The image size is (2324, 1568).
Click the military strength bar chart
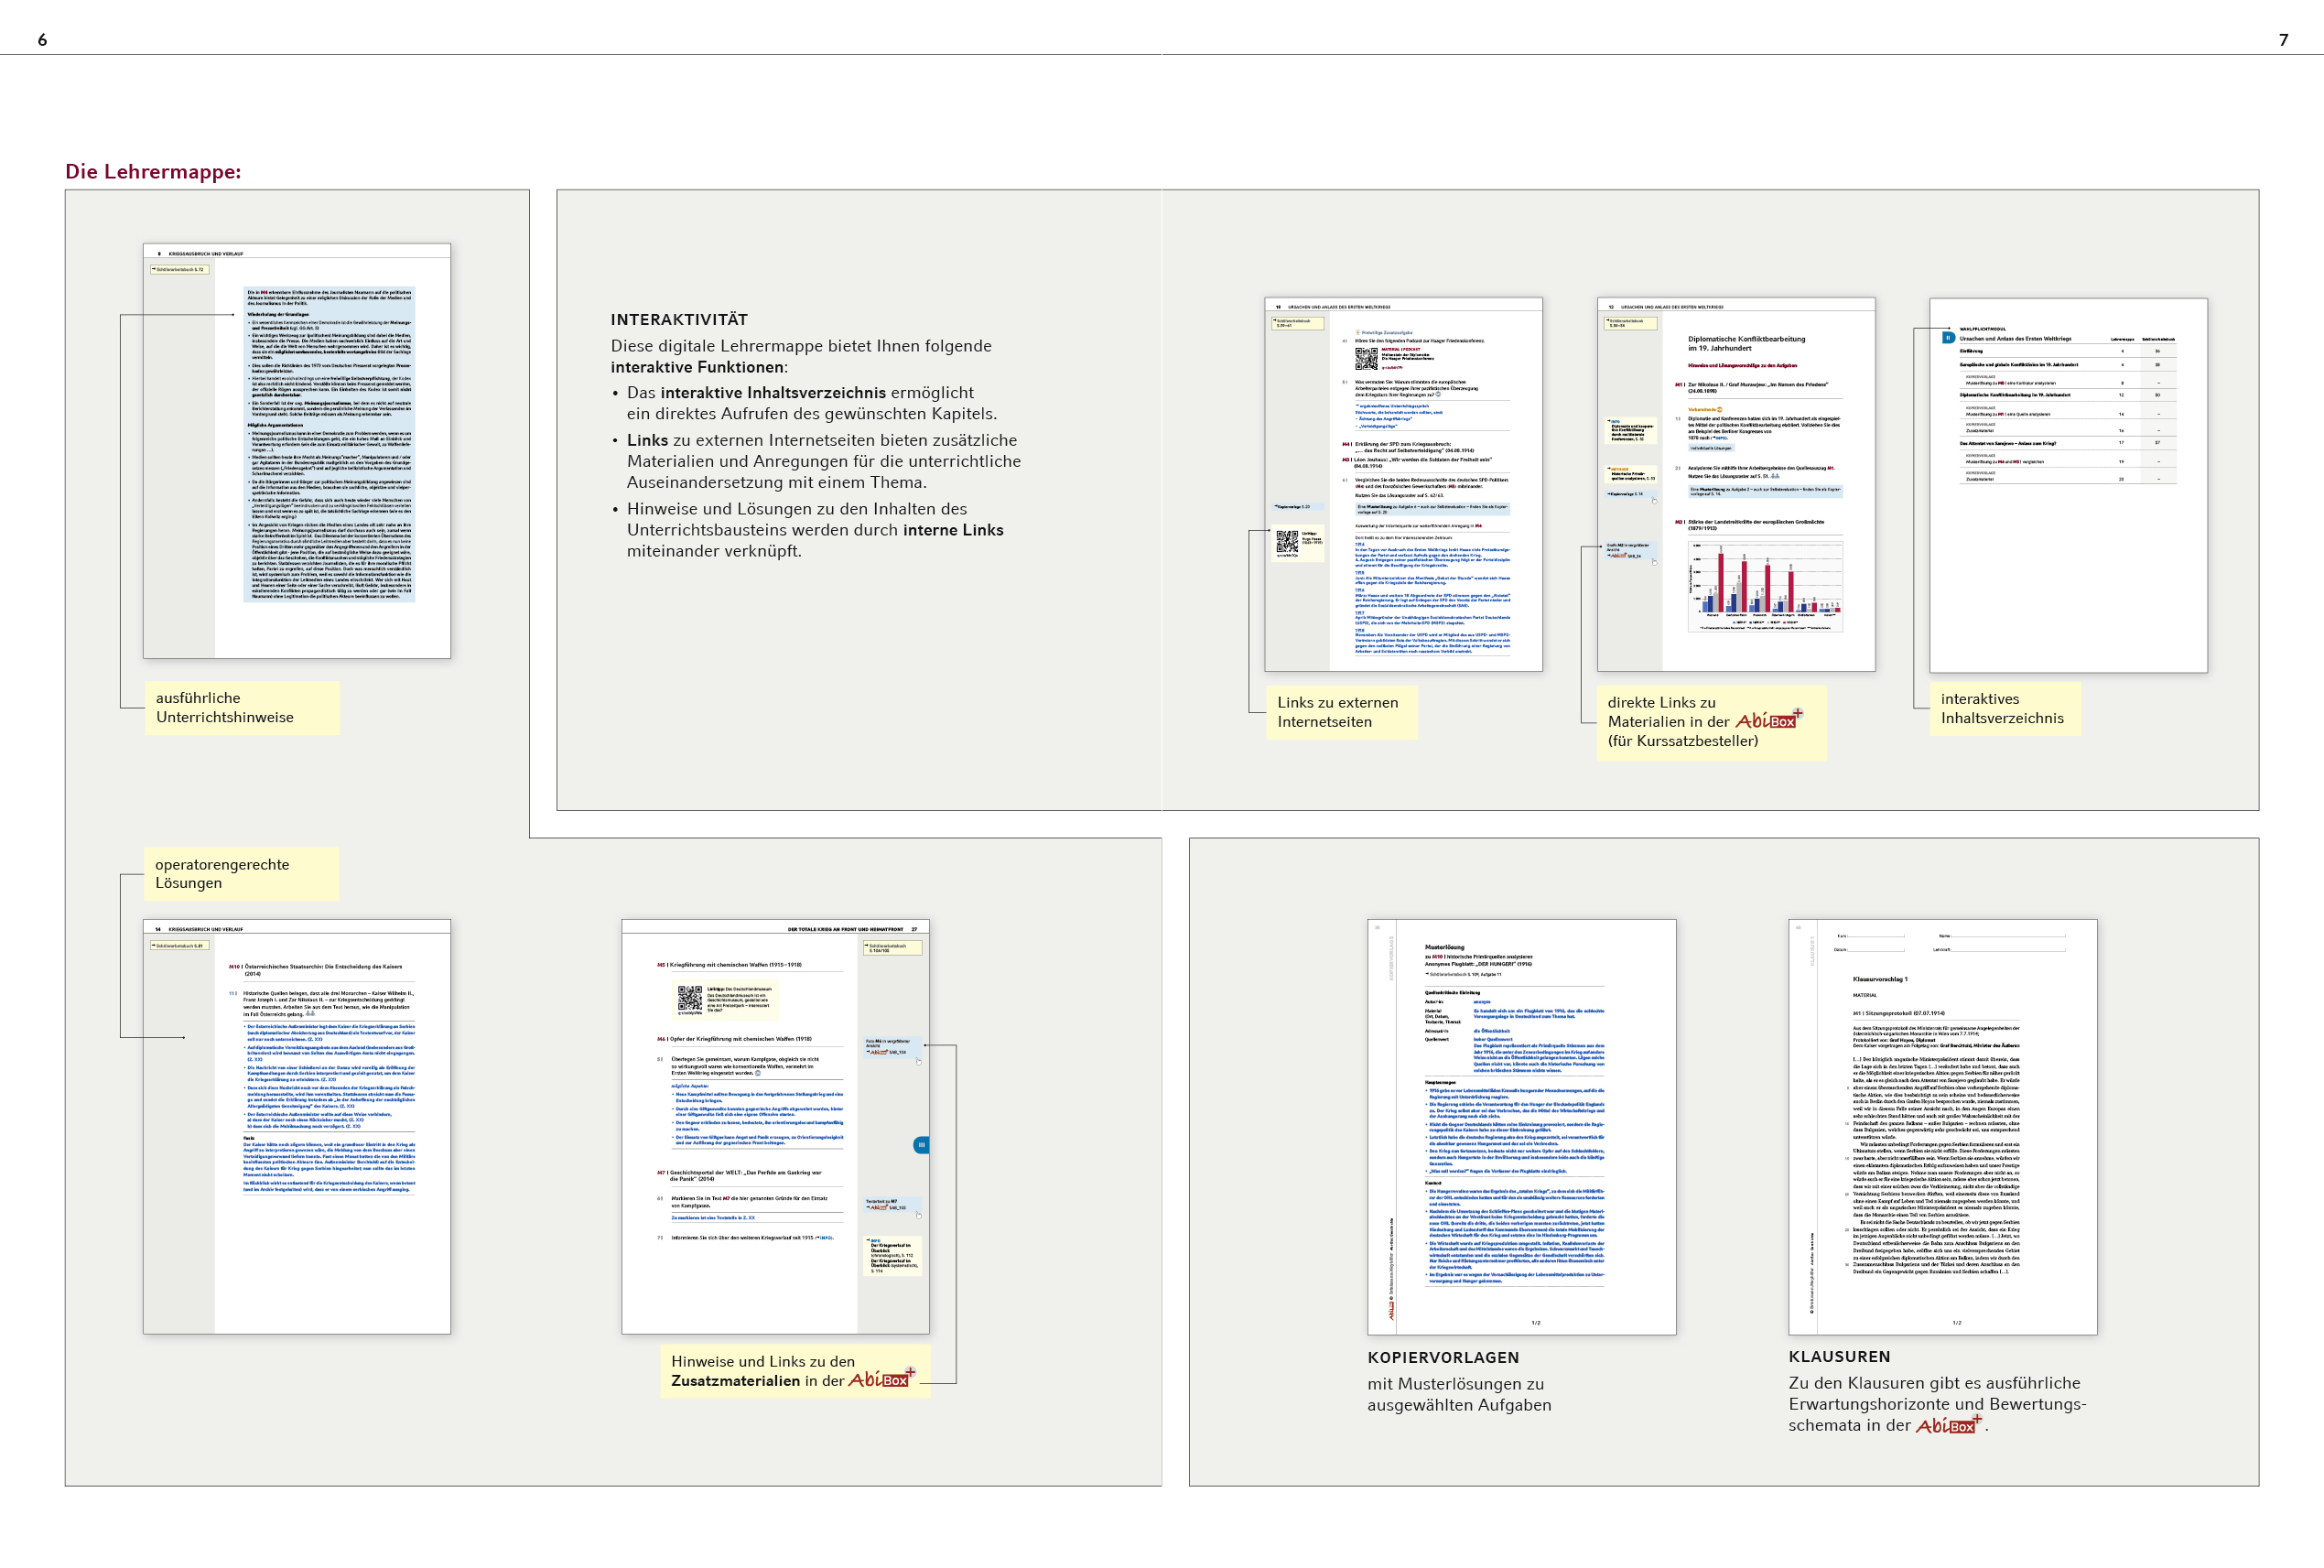(1765, 587)
